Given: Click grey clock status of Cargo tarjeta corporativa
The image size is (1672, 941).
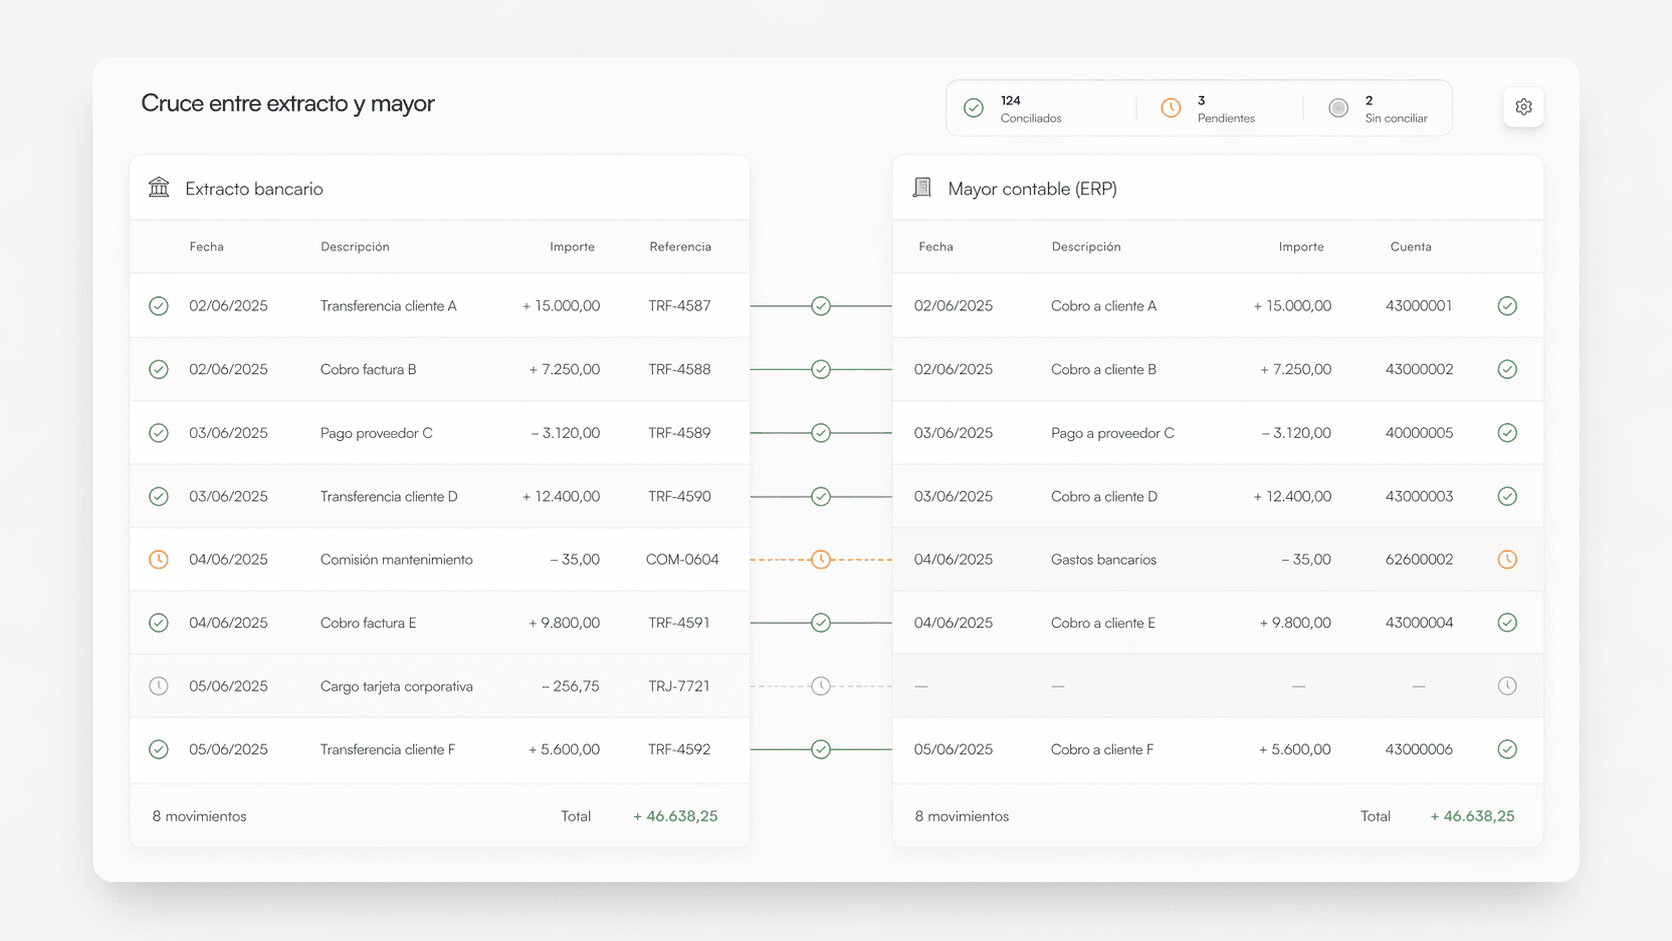Looking at the screenshot, I should tap(158, 686).
